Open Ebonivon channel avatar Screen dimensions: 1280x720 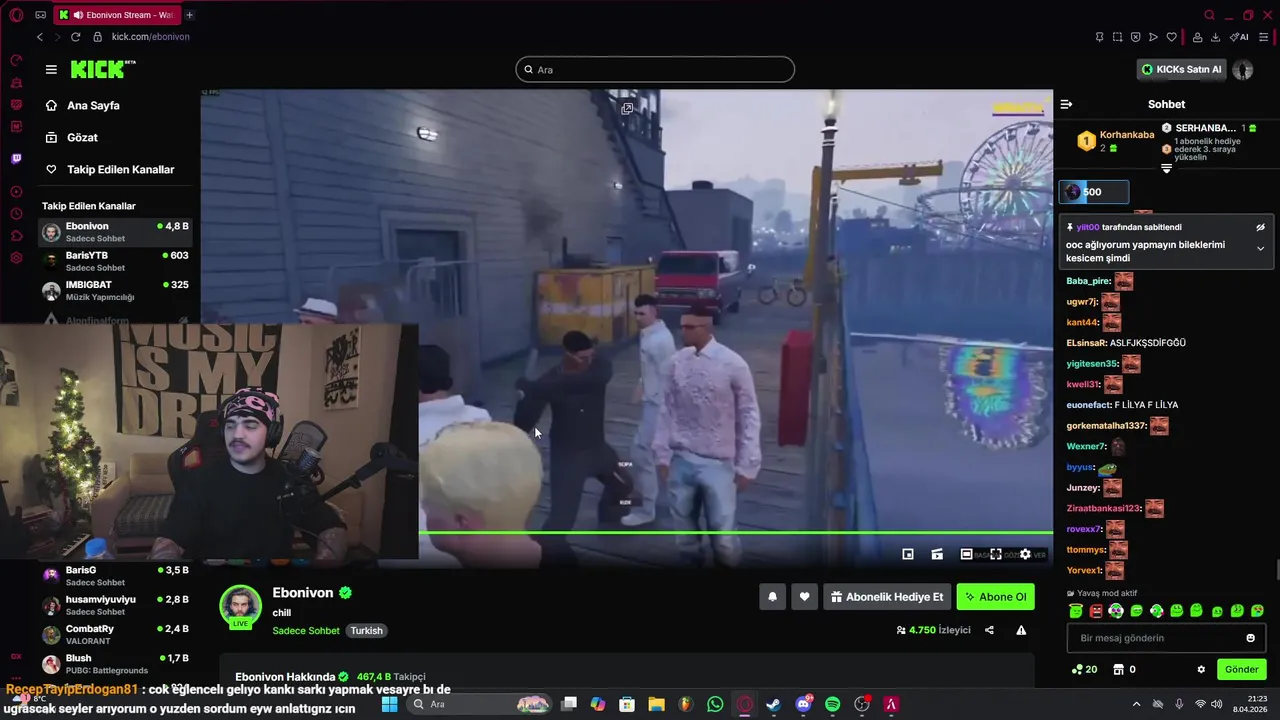pos(240,605)
